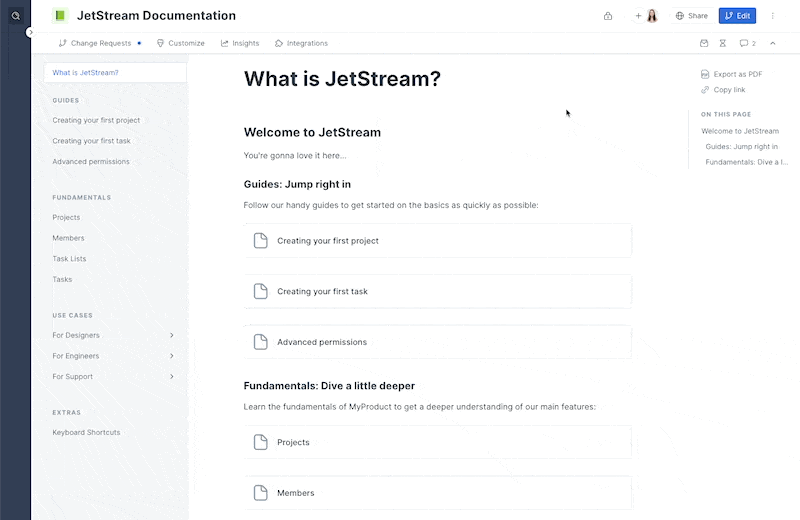The image size is (800, 520).
Task: Expand the For Designers section
Action: click(172, 335)
